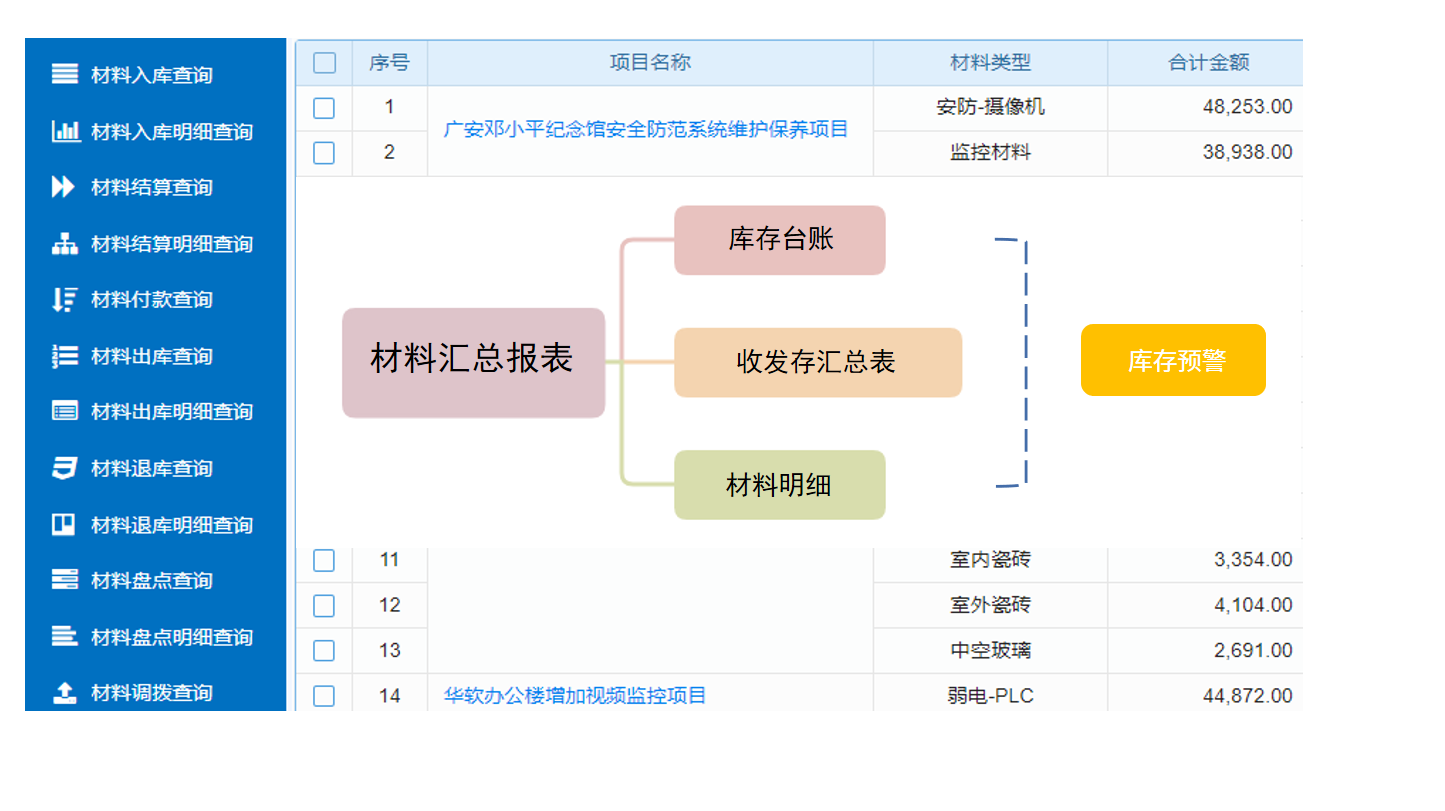Select the checkbox for row 12
The width and height of the screenshot is (1445, 811).
(324, 605)
